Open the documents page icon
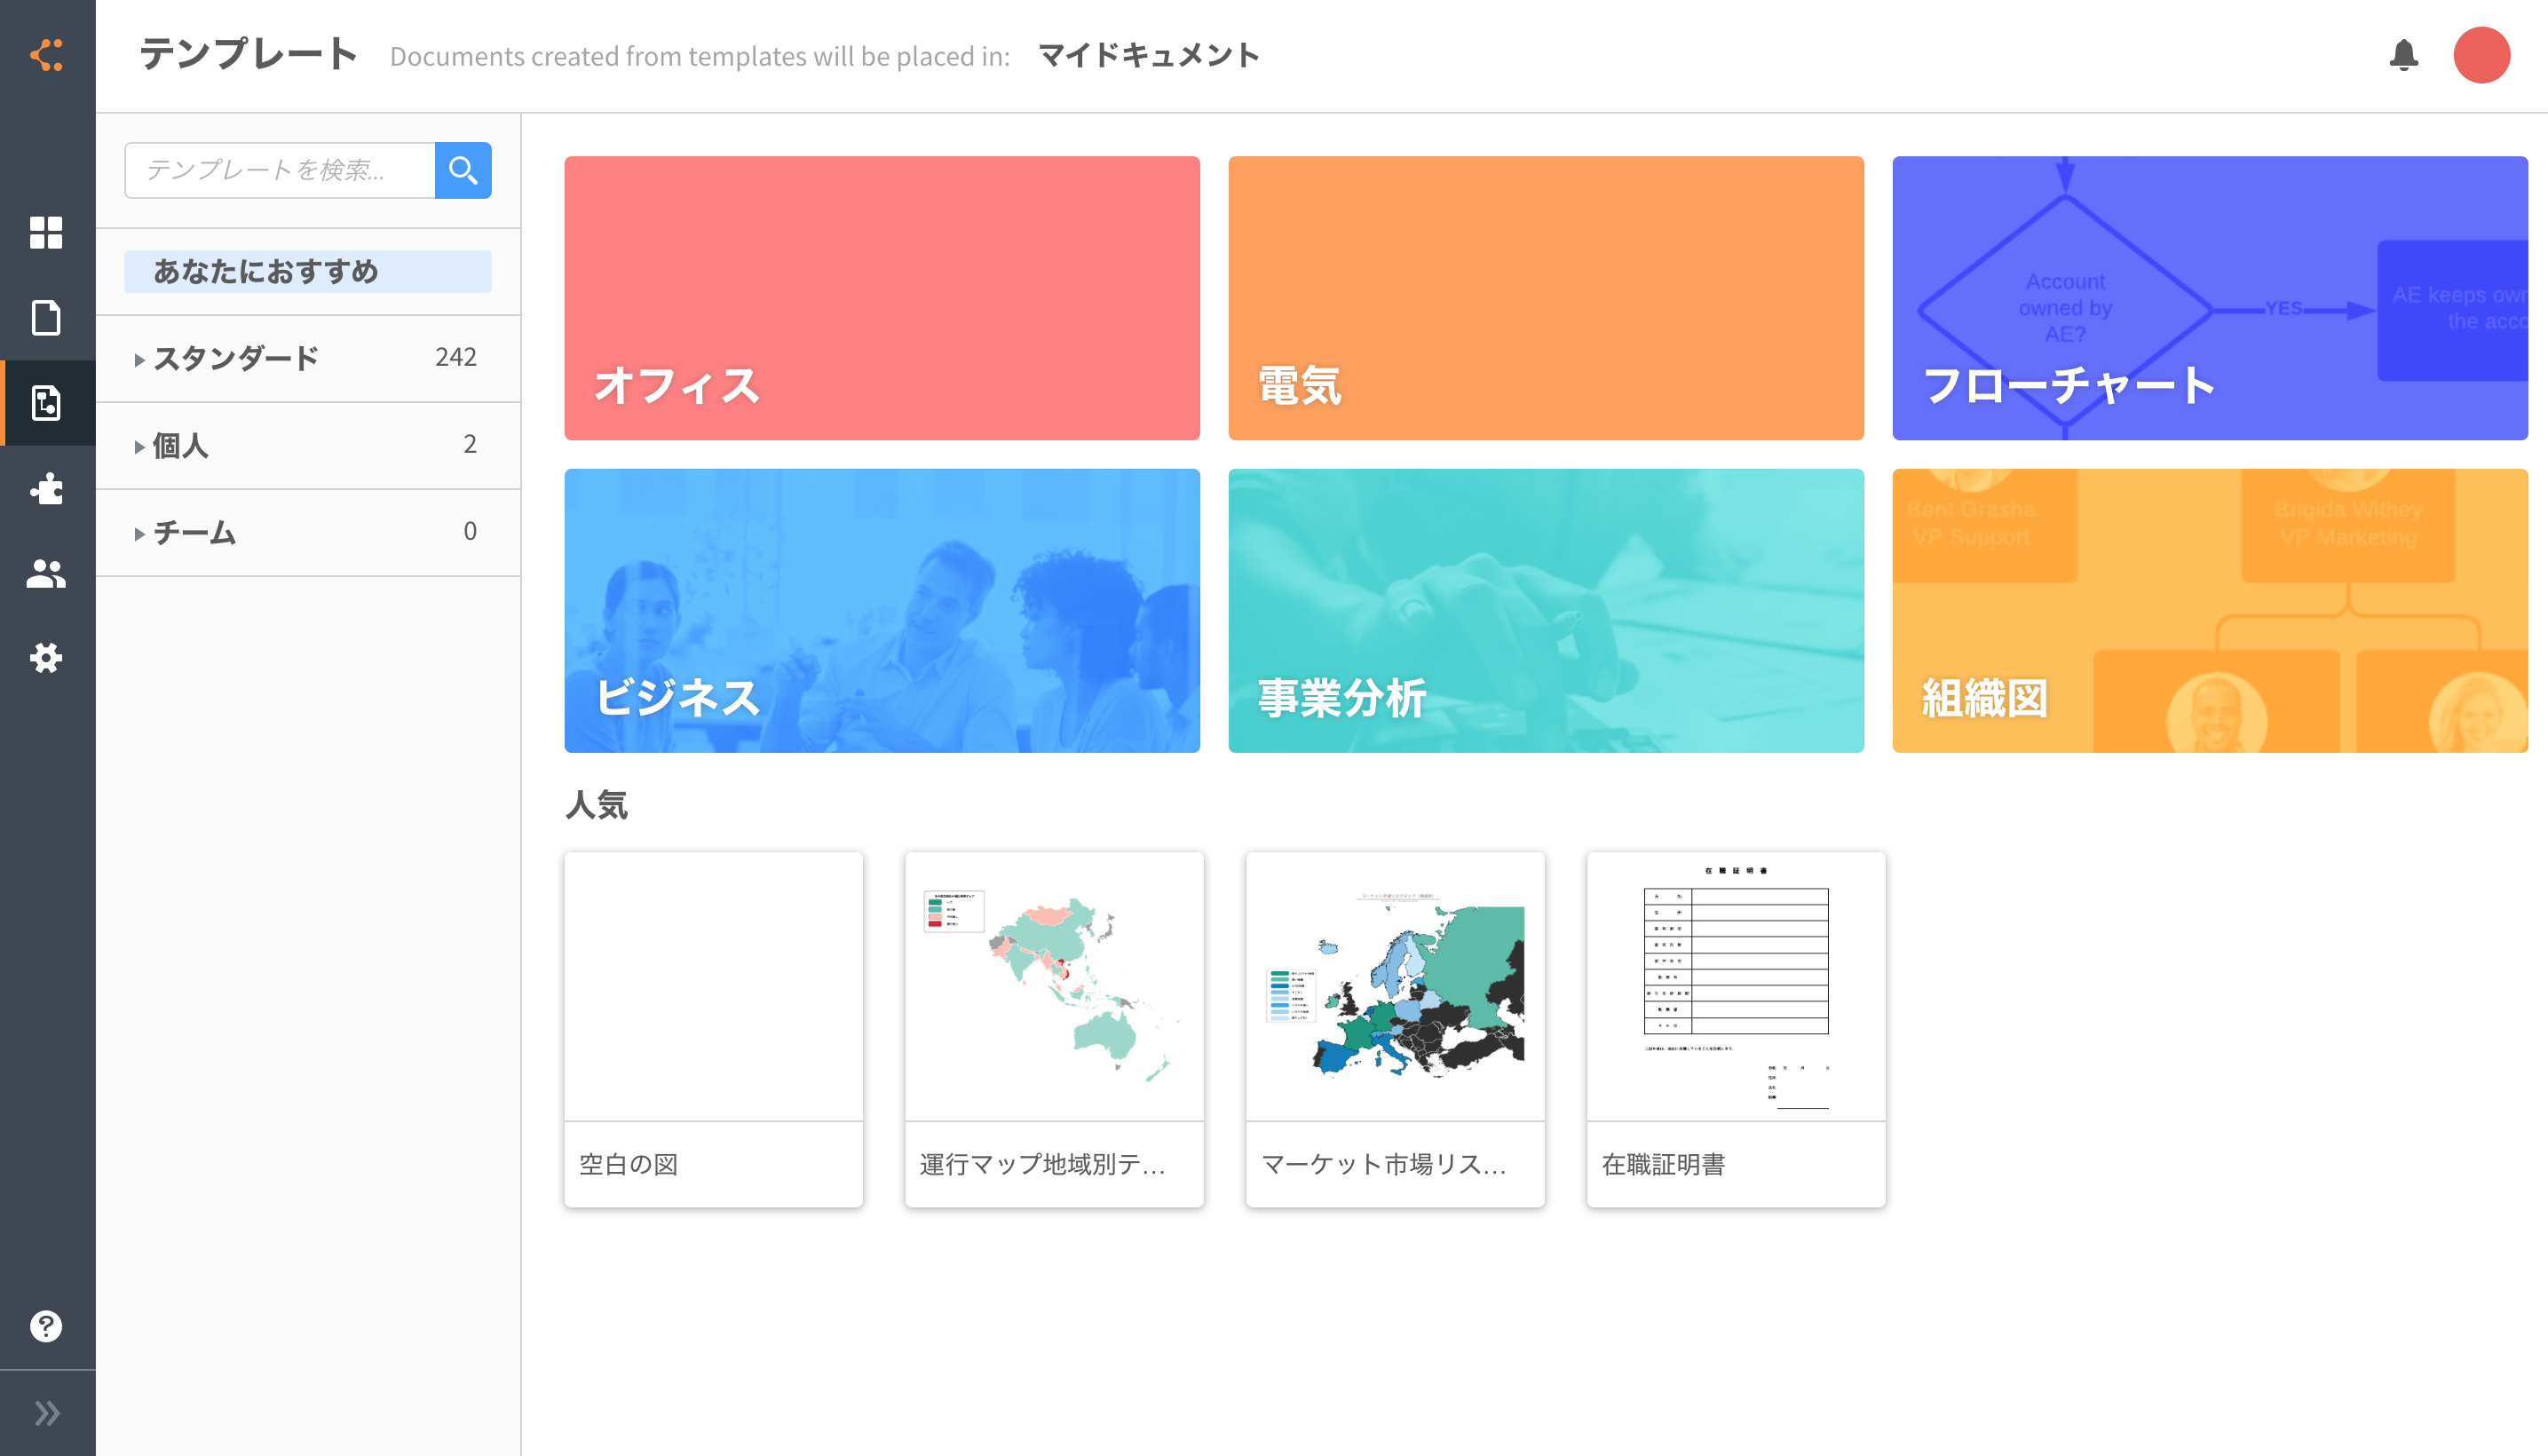Image resolution: width=2548 pixels, height=1456 pixels. 46,318
